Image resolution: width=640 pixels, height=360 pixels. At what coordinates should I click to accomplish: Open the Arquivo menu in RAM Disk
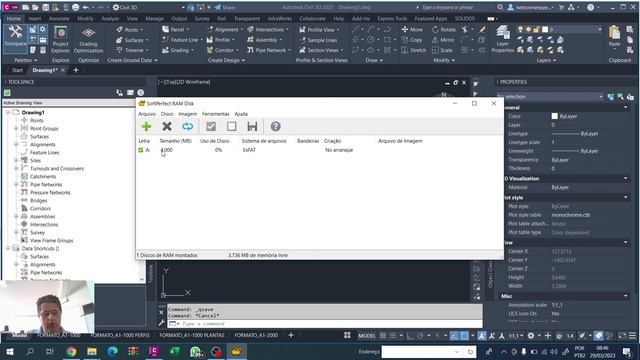click(x=147, y=114)
